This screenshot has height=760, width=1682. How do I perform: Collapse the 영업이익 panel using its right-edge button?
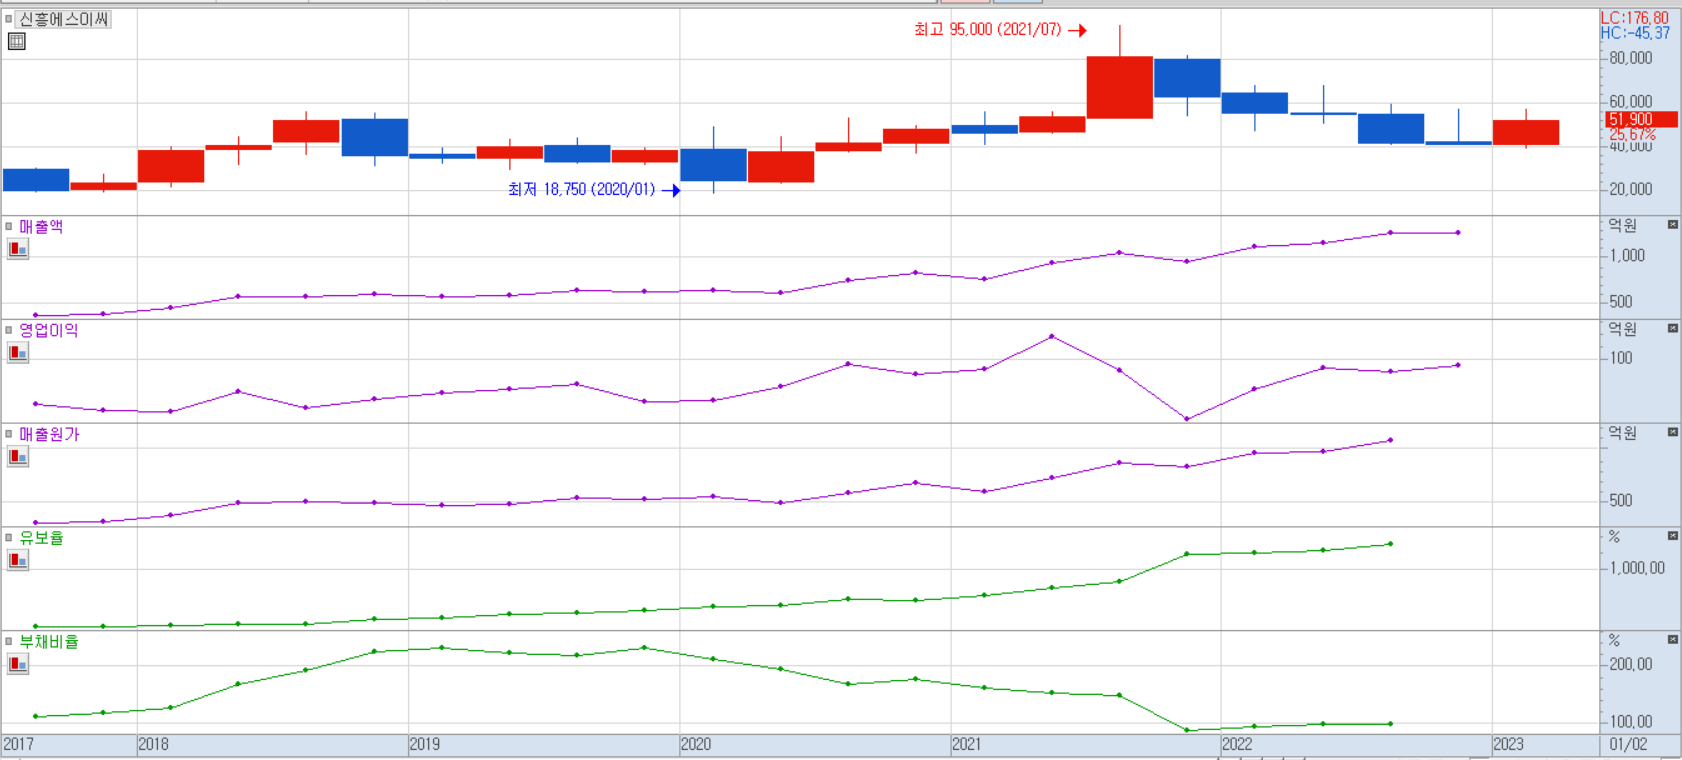click(1672, 328)
